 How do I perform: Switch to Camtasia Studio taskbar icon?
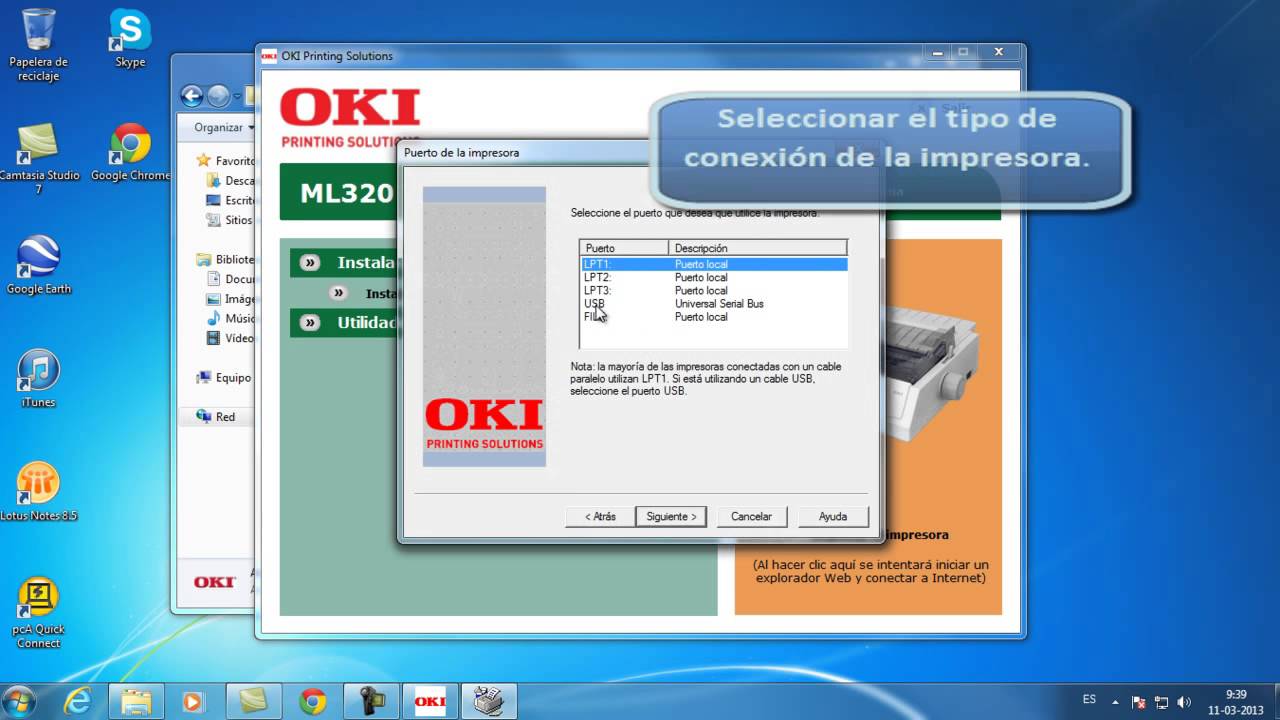click(252, 700)
